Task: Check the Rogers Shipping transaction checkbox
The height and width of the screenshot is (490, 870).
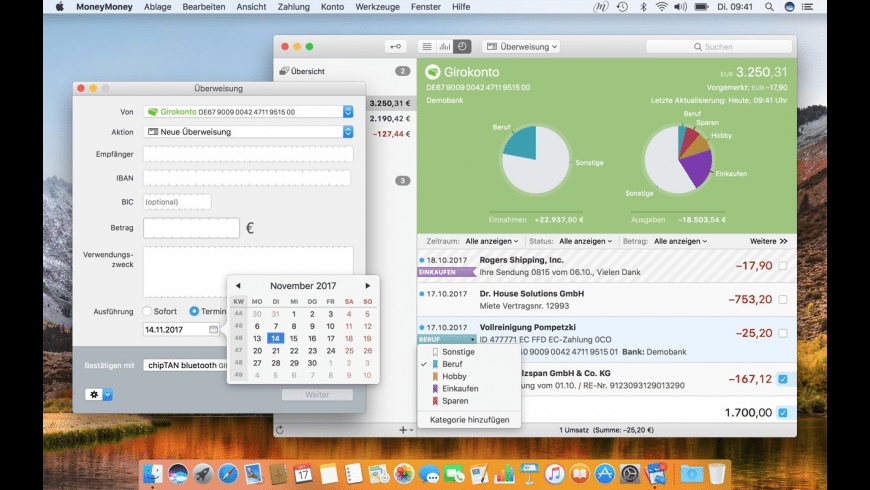Action: pos(782,266)
